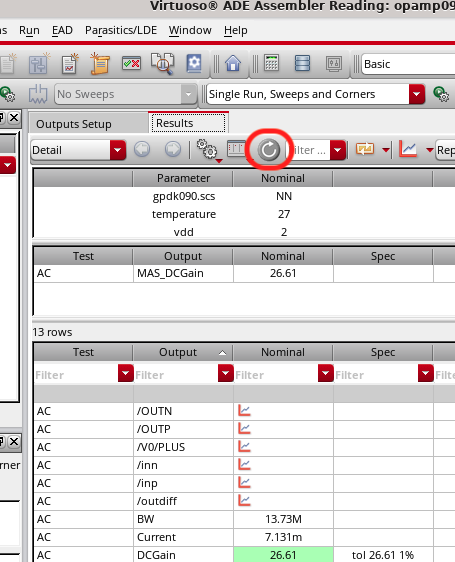Click the back arrow in Results toolbar
The width and height of the screenshot is (455, 562).
click(142, 149)
